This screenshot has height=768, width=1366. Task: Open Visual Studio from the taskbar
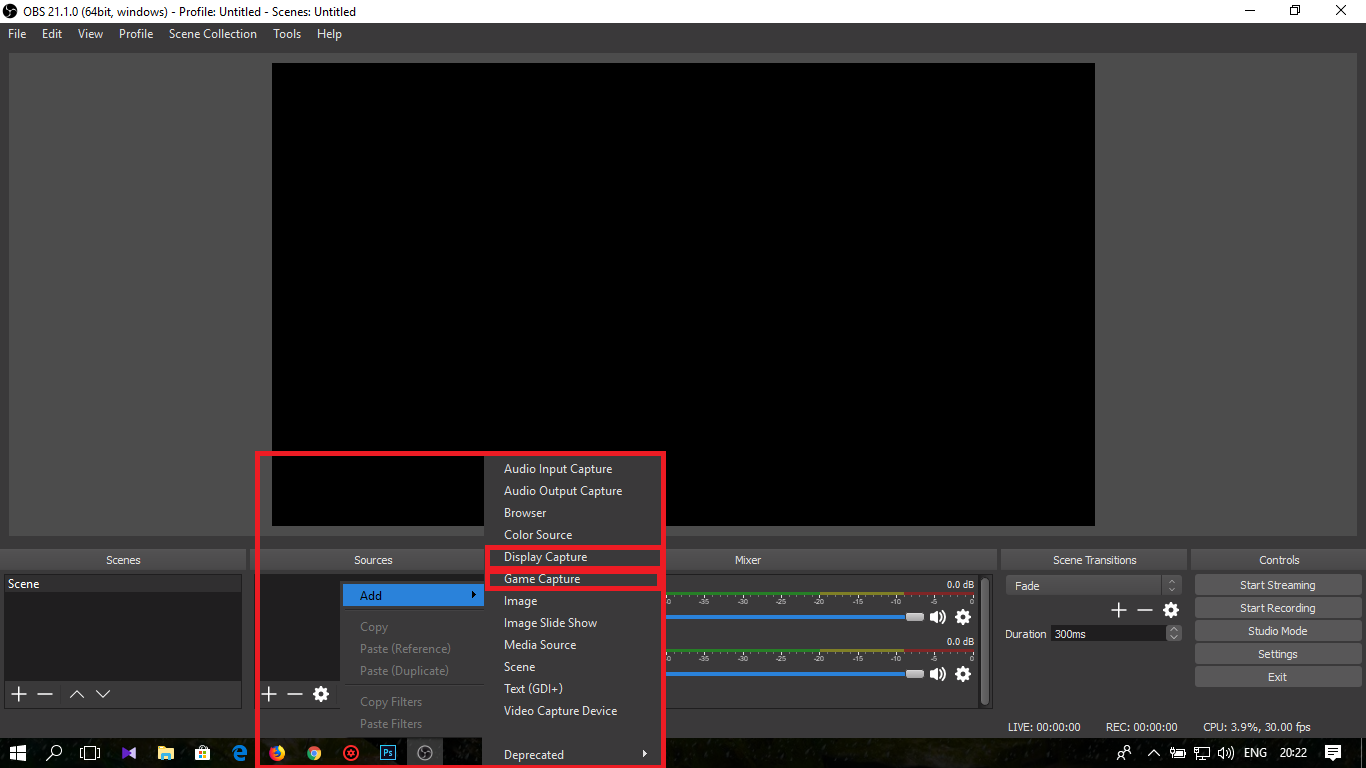129,753
